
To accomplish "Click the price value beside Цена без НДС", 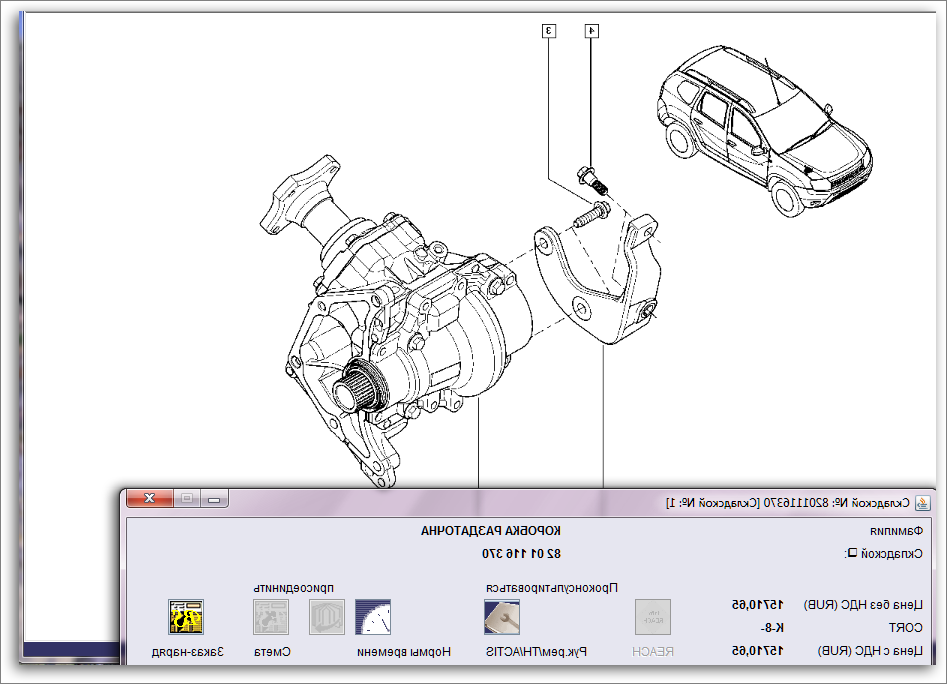I will pyautogui.click(x=758, y=605).
